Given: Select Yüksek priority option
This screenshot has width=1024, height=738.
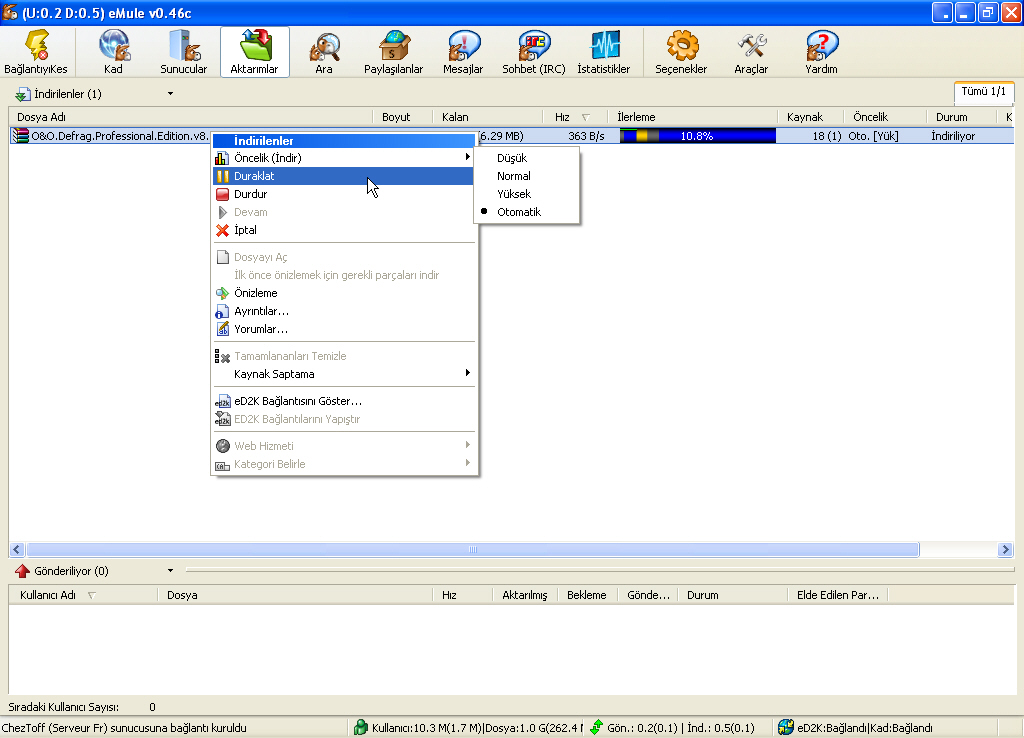Looking at the screenshot, I should pyautogui.click(x=526, y=194).
